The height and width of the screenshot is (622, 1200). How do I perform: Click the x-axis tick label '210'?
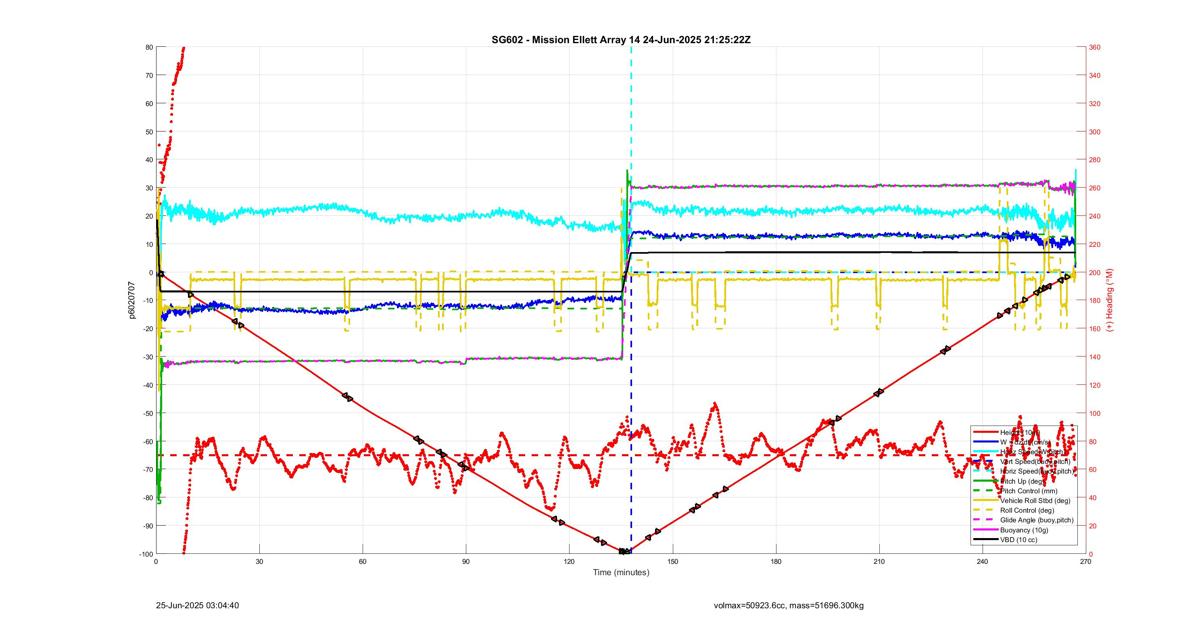[x=879, y=561]
